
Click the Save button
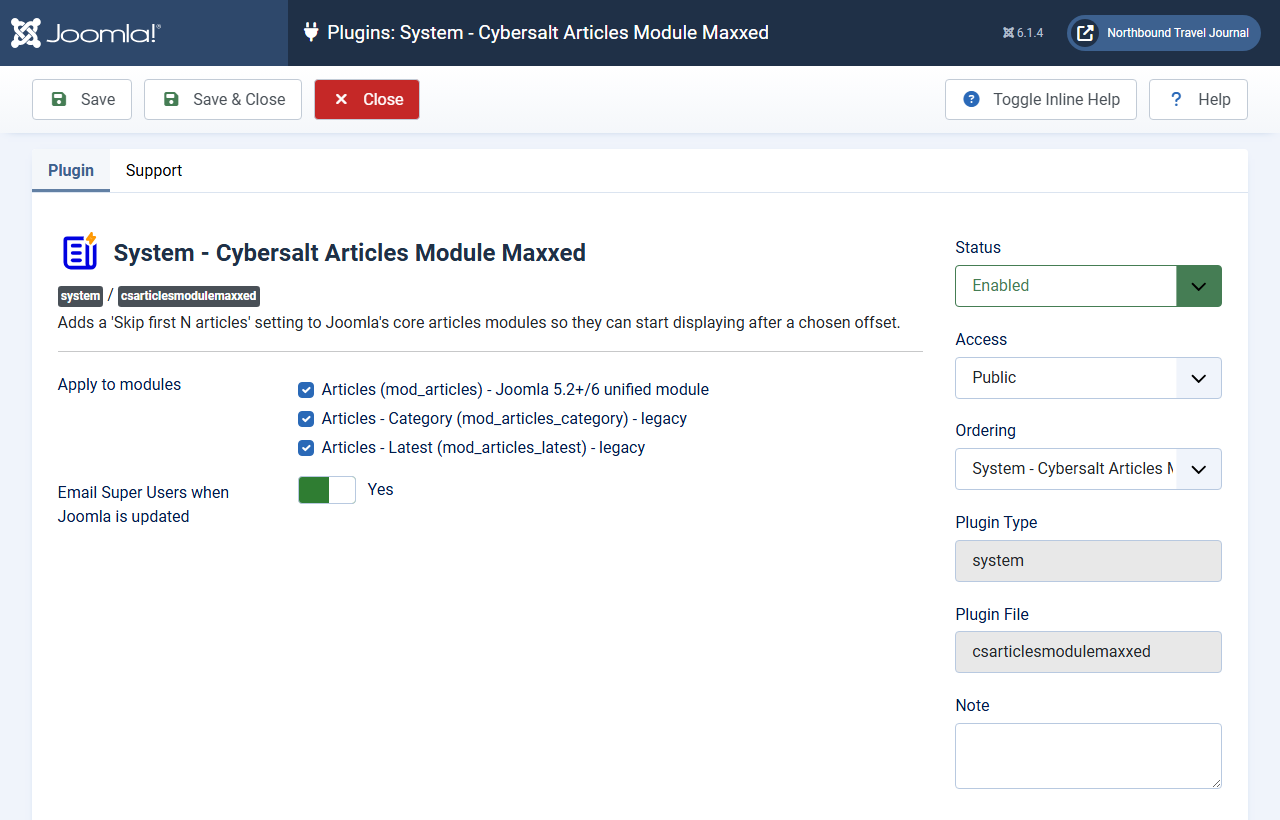82,100
